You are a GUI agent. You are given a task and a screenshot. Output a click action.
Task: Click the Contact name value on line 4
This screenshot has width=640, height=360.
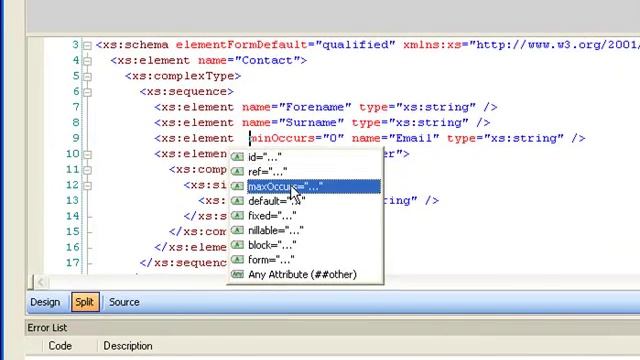click(267, 60)
